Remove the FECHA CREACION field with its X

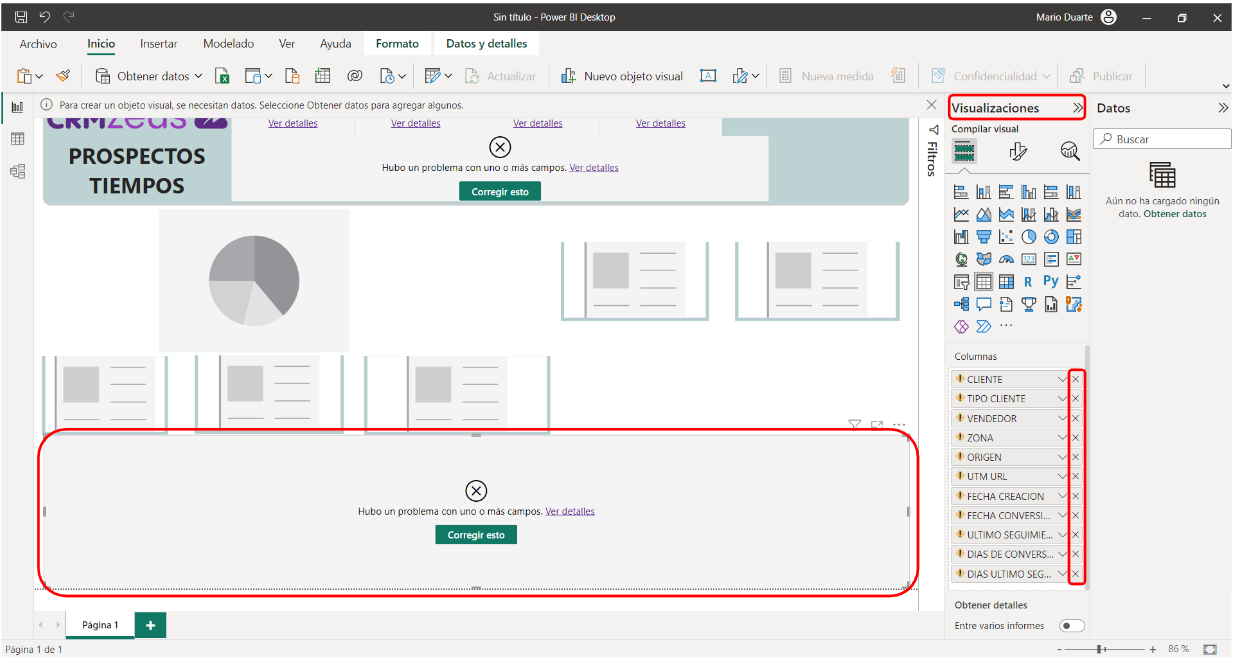[1076, 496]
